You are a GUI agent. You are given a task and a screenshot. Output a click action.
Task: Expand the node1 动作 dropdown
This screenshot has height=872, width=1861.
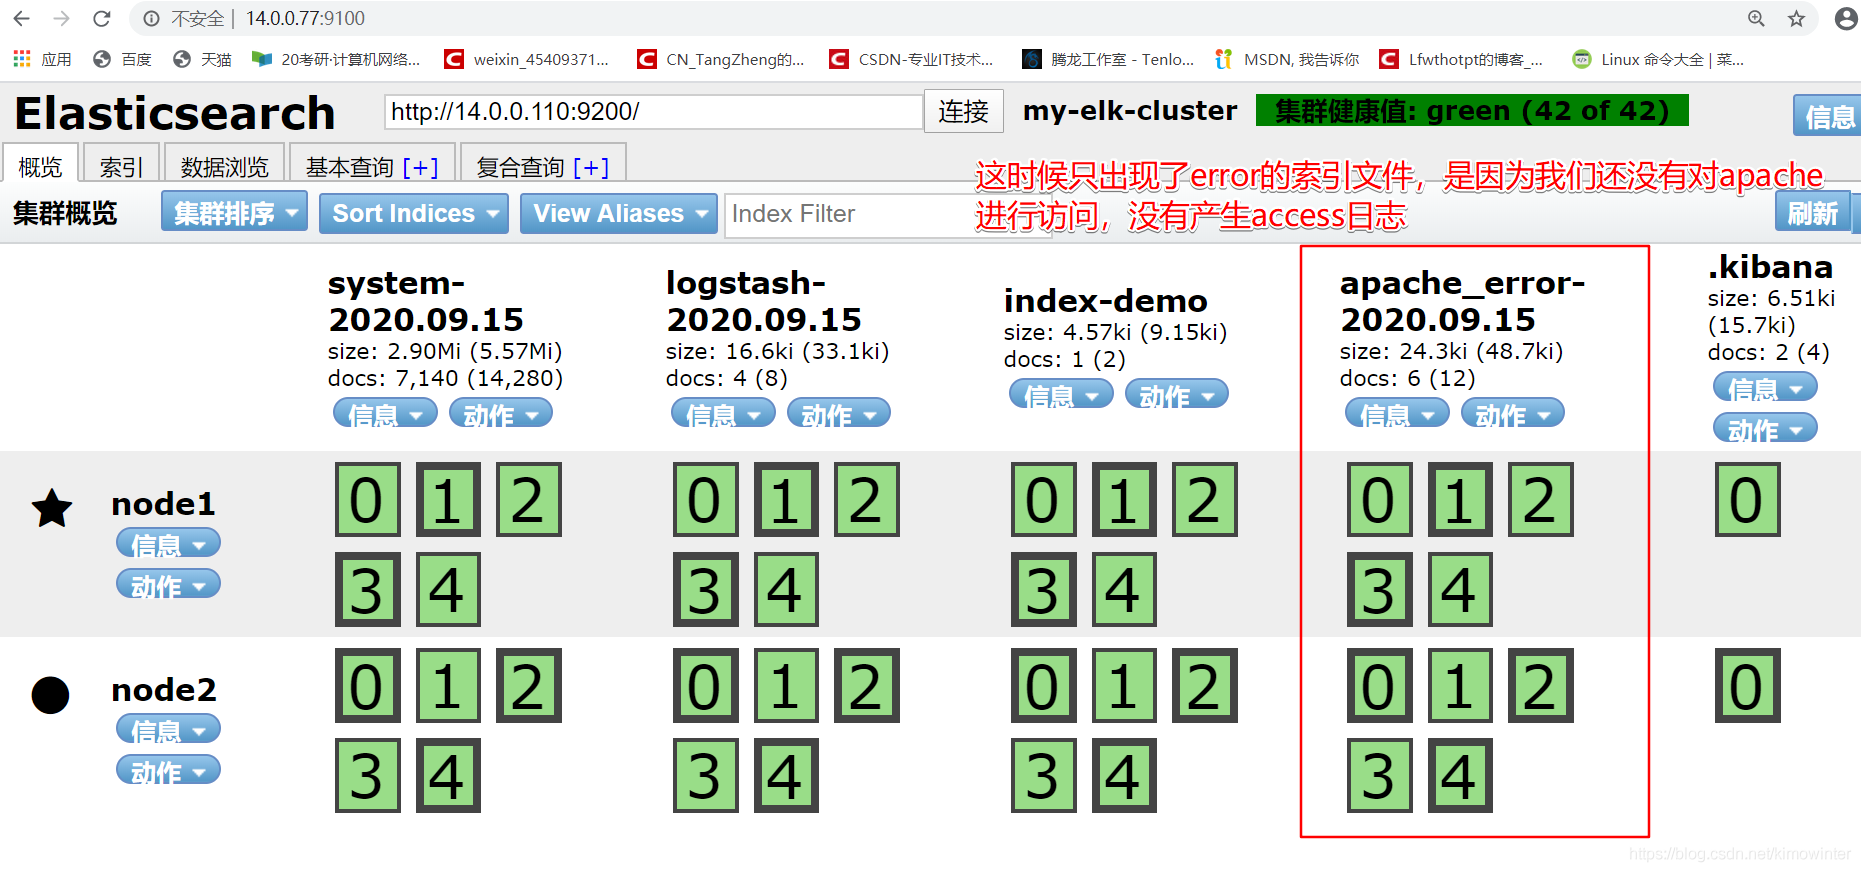tap(168, 584)
